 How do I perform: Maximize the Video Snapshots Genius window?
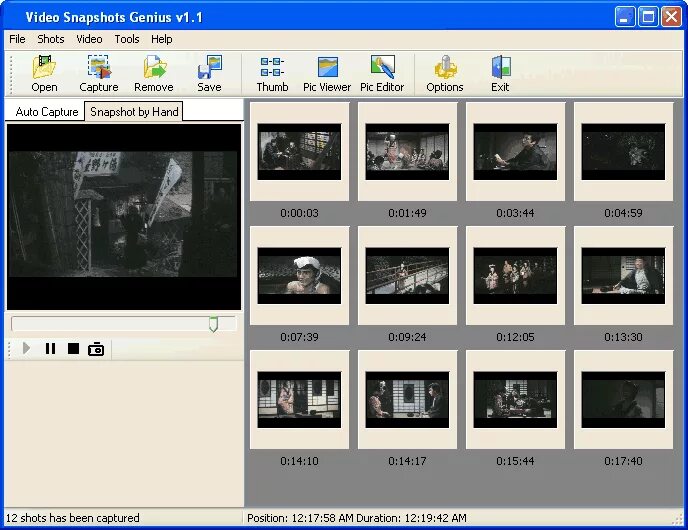point(648,17)
